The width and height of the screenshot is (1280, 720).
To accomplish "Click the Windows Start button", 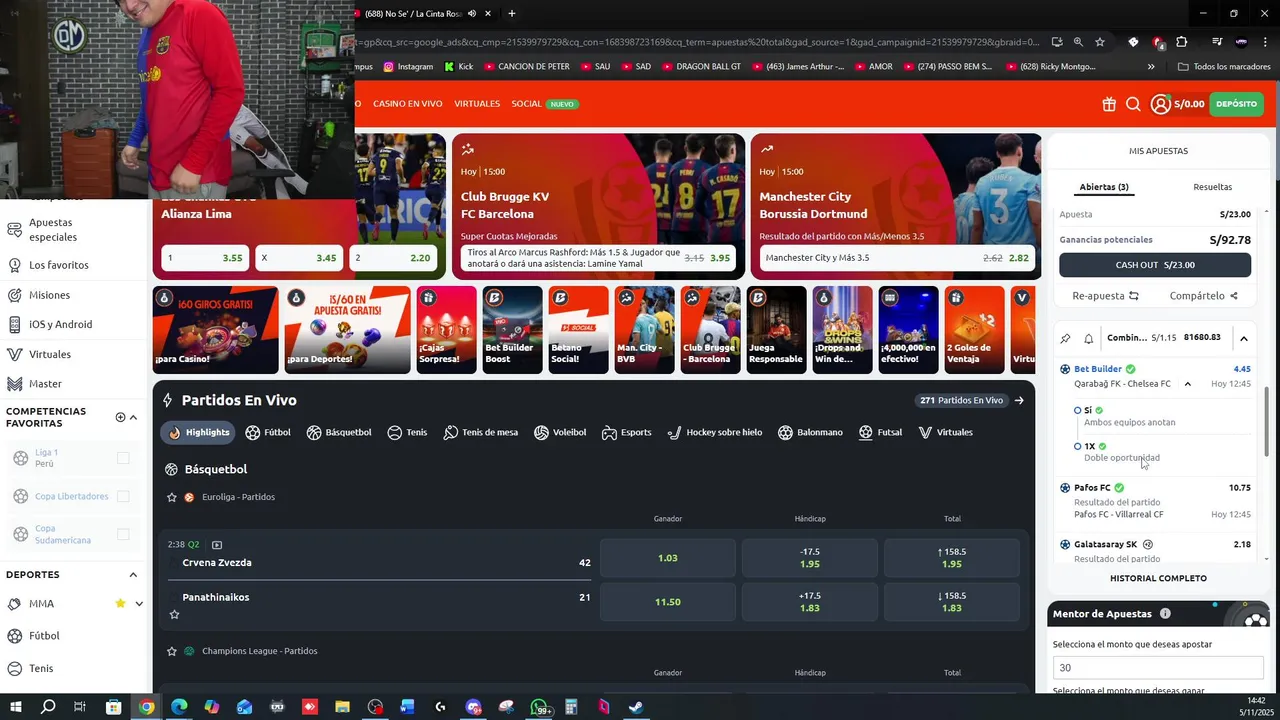I will [15, 707].
